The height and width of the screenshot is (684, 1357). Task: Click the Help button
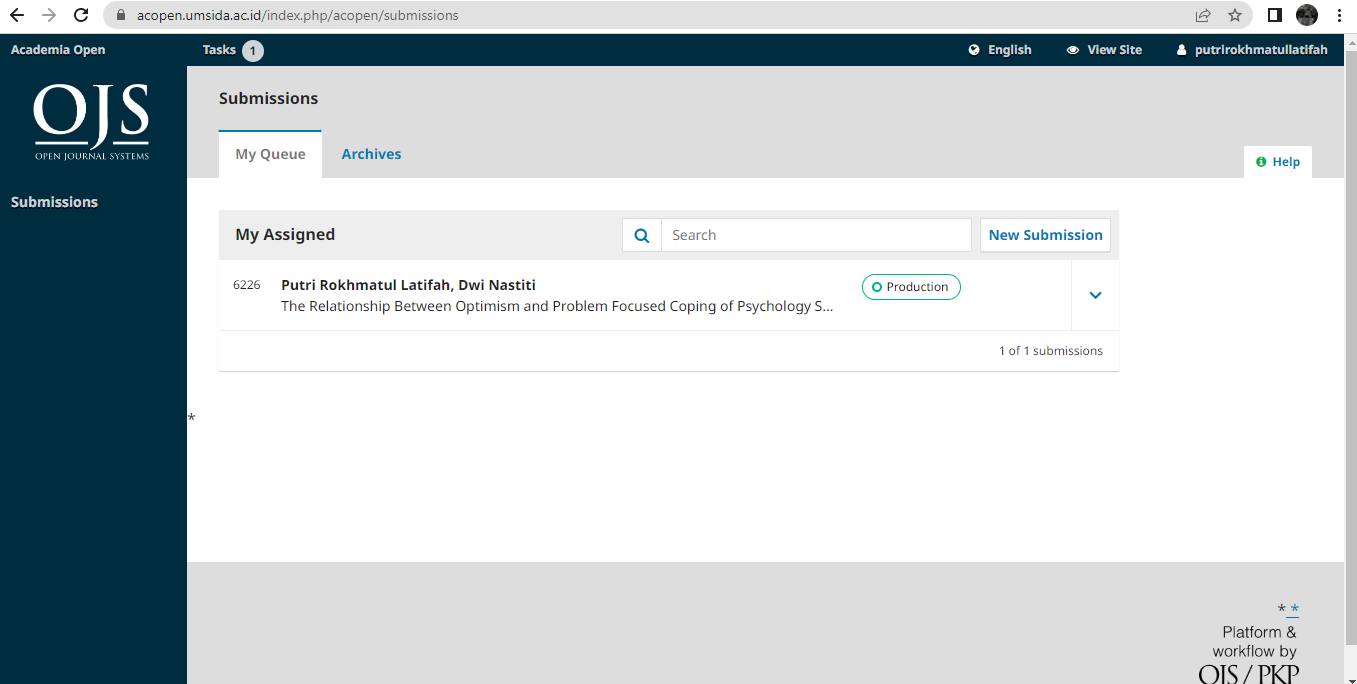tap(1278, 162)
